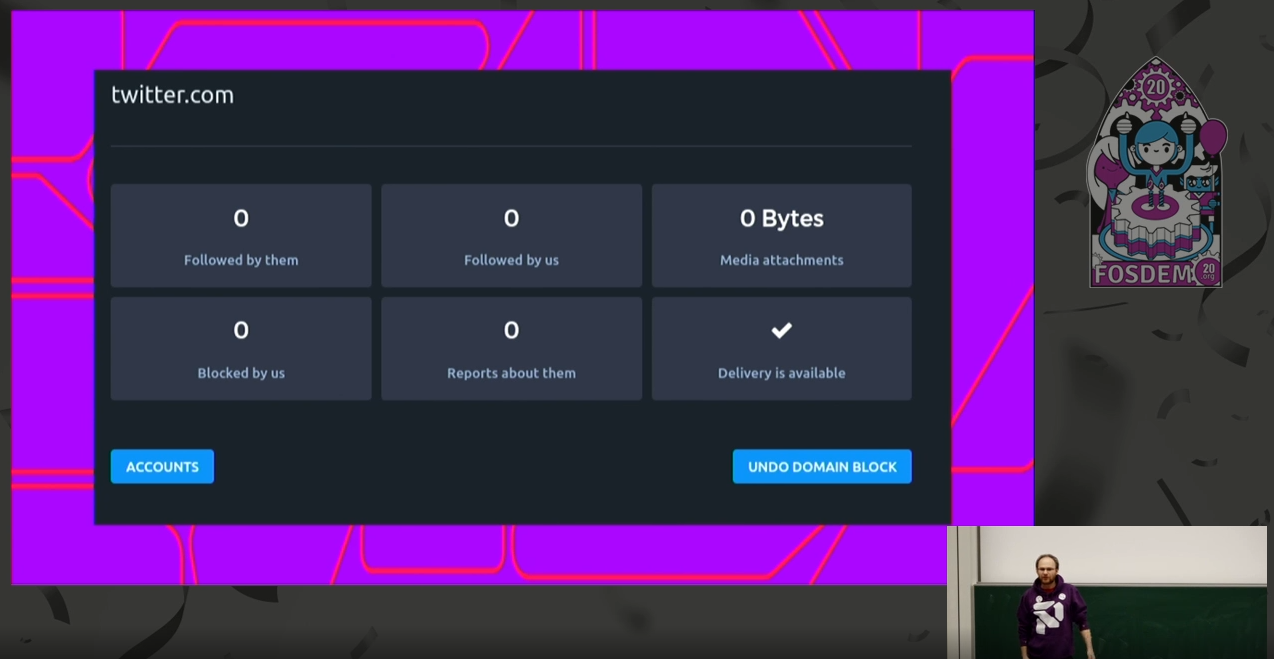Click the Blocked by us label

click(x=241, y=373)
